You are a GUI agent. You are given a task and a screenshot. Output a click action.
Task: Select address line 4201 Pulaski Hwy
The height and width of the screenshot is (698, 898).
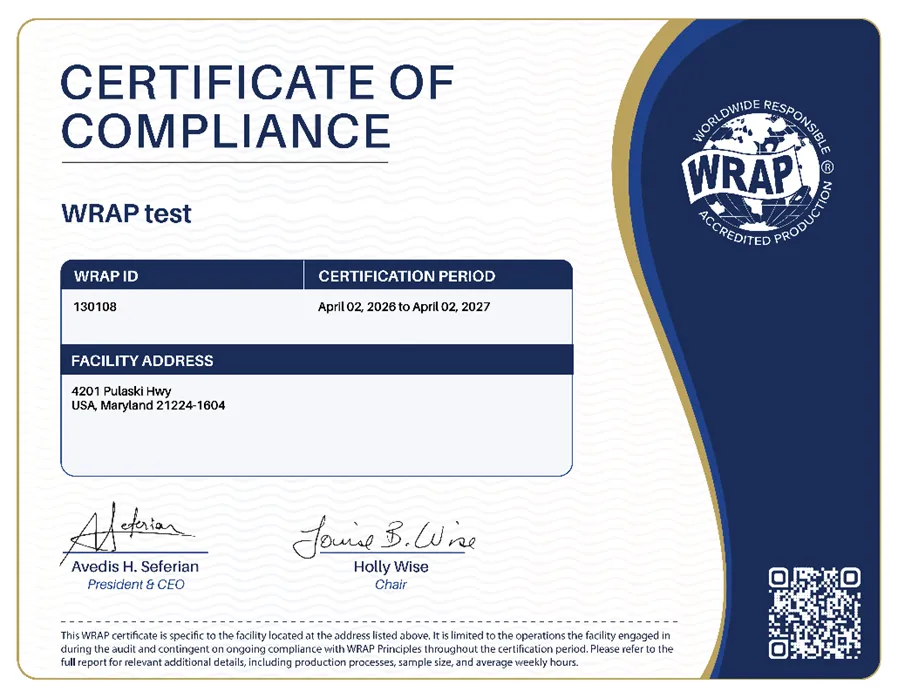[x=121, y=391]
